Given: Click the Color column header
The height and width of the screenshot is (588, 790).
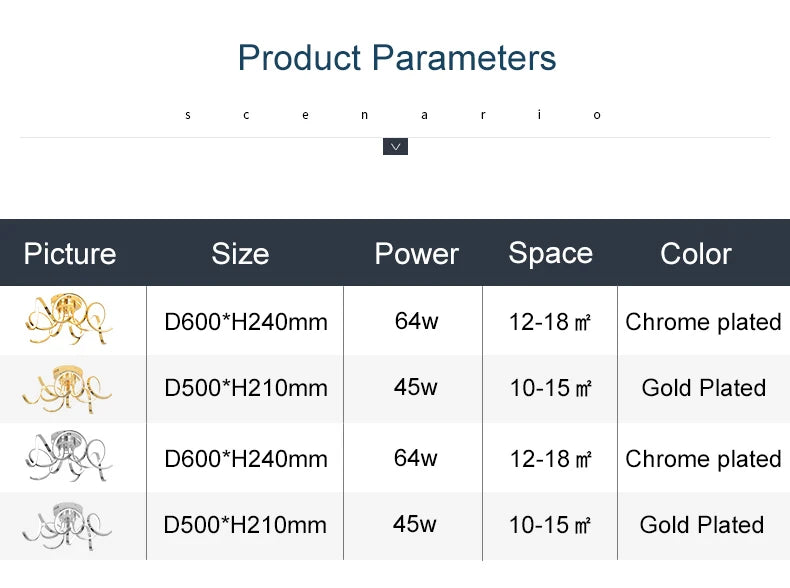Looking at the screenshot, I should click(696, 253).
